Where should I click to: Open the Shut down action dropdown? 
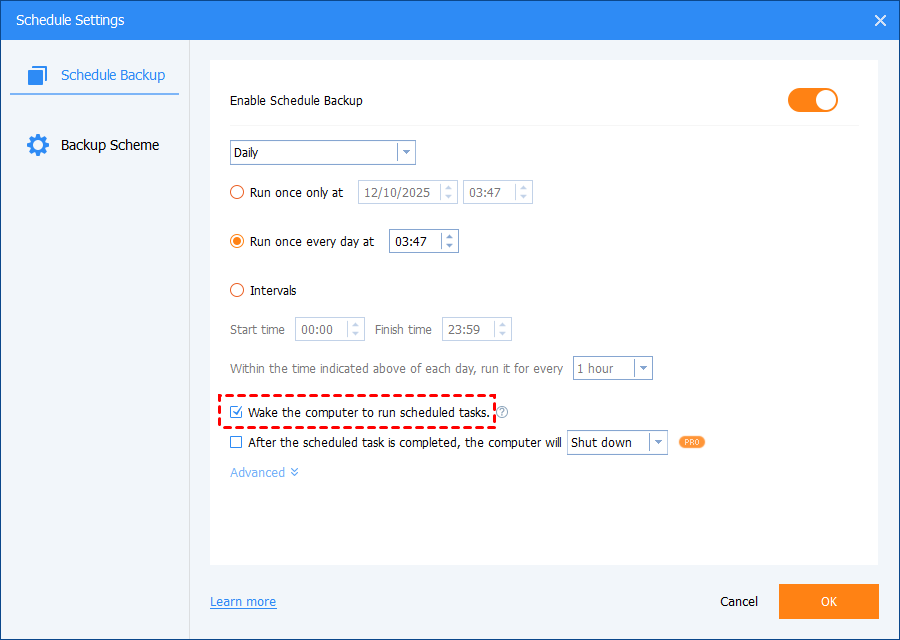tap(617, 442)
